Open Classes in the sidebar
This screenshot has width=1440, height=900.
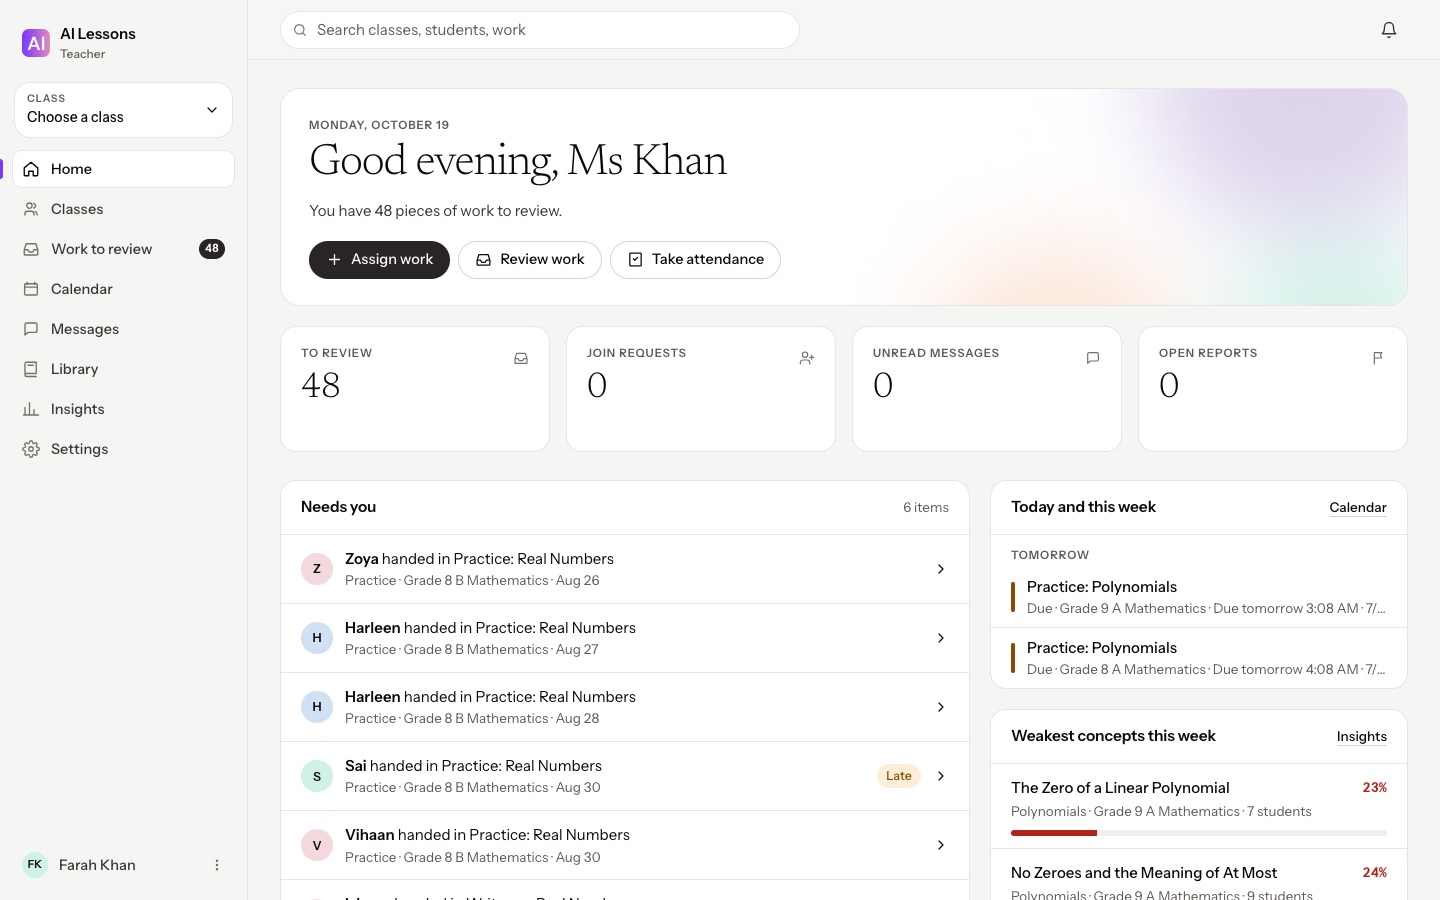(x=124, y=209)
